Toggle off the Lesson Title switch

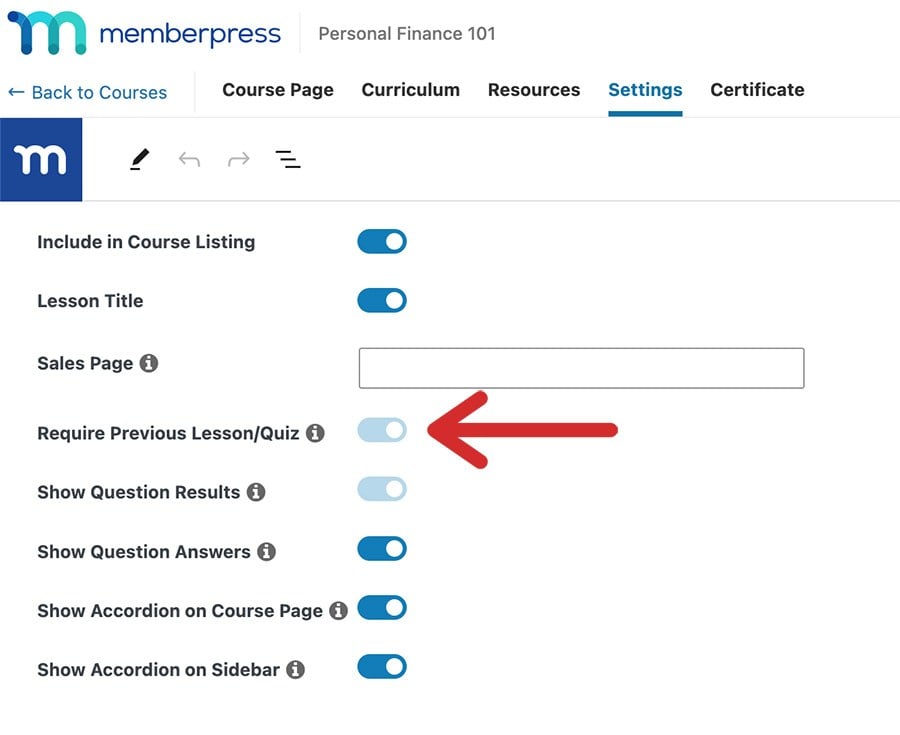click(x=381, y=300)
